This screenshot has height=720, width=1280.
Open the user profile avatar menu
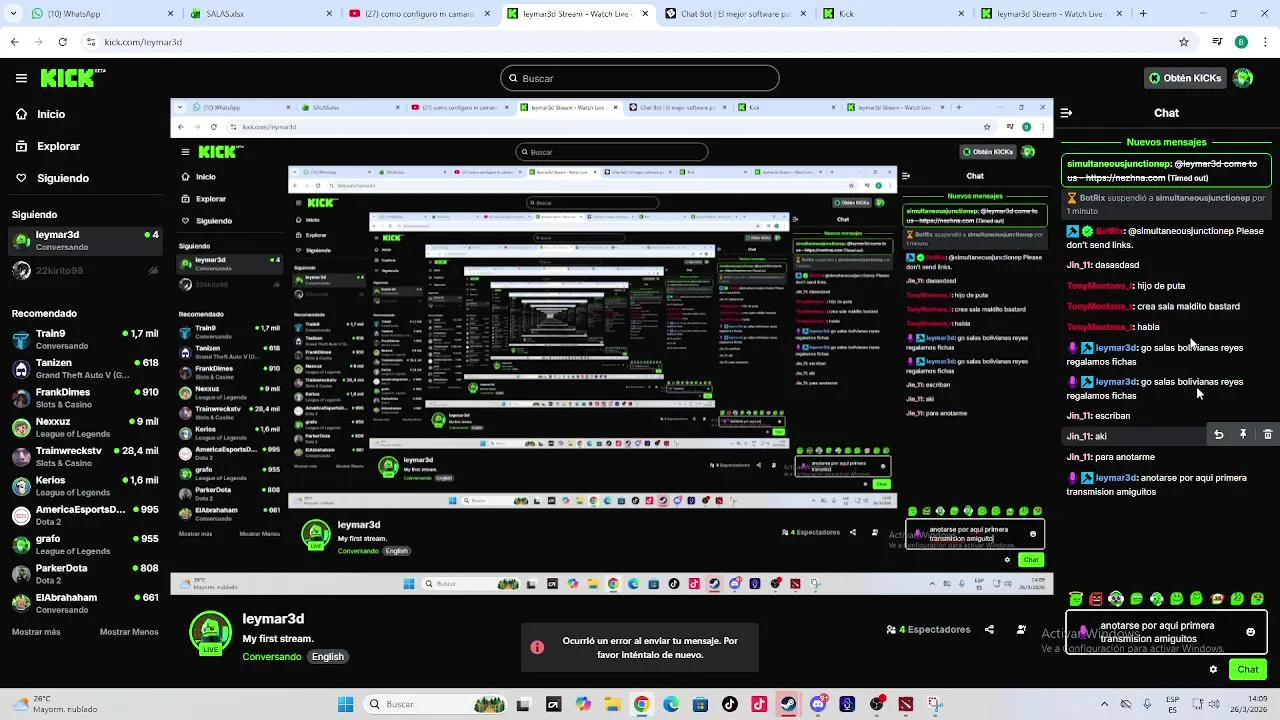tap(1243, 78)
